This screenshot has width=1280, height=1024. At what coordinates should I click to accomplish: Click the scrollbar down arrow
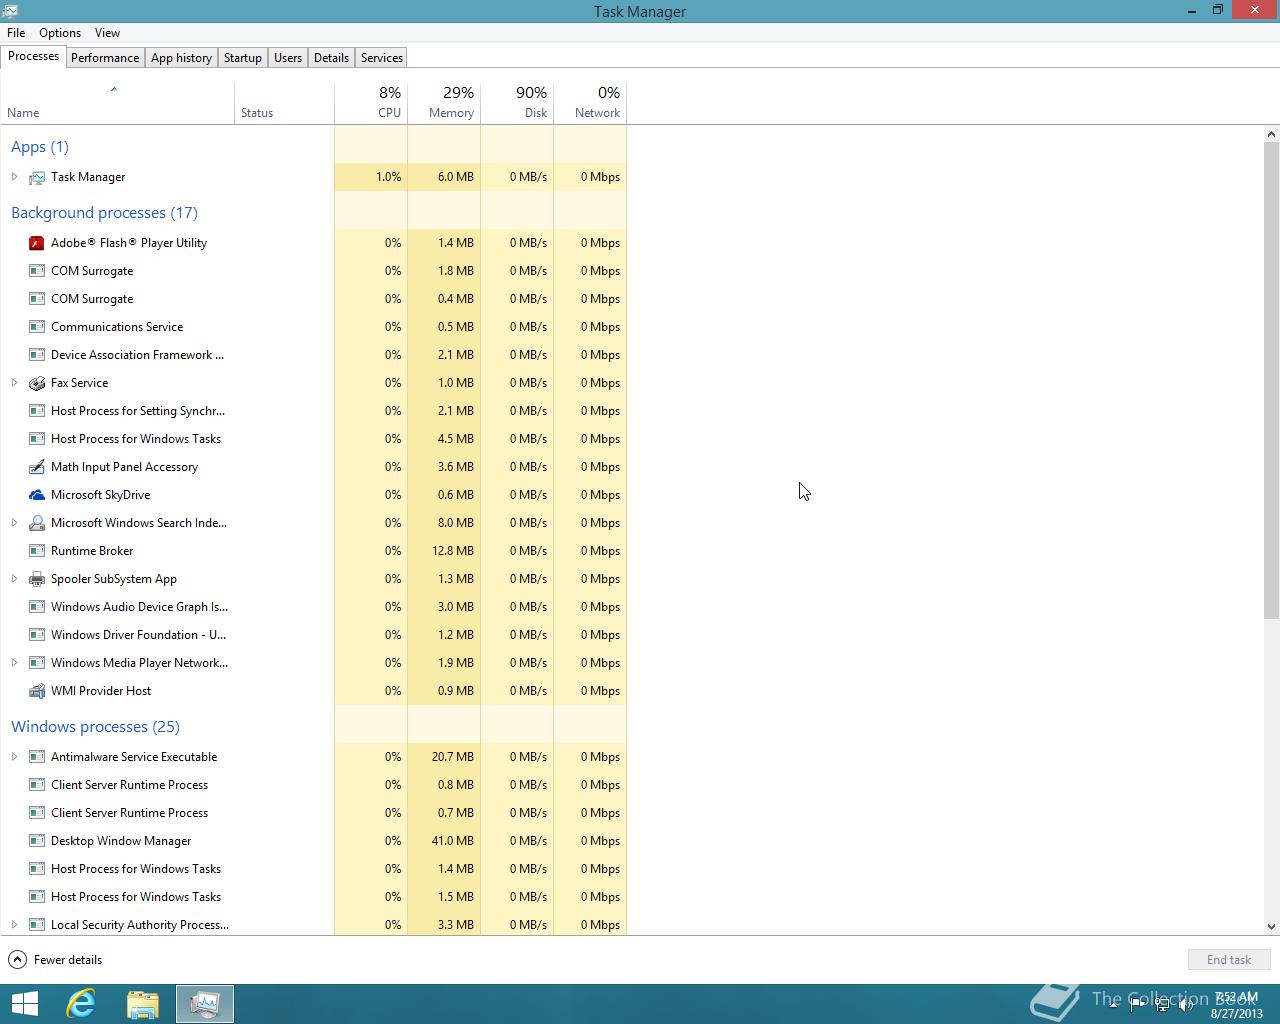1272,927
